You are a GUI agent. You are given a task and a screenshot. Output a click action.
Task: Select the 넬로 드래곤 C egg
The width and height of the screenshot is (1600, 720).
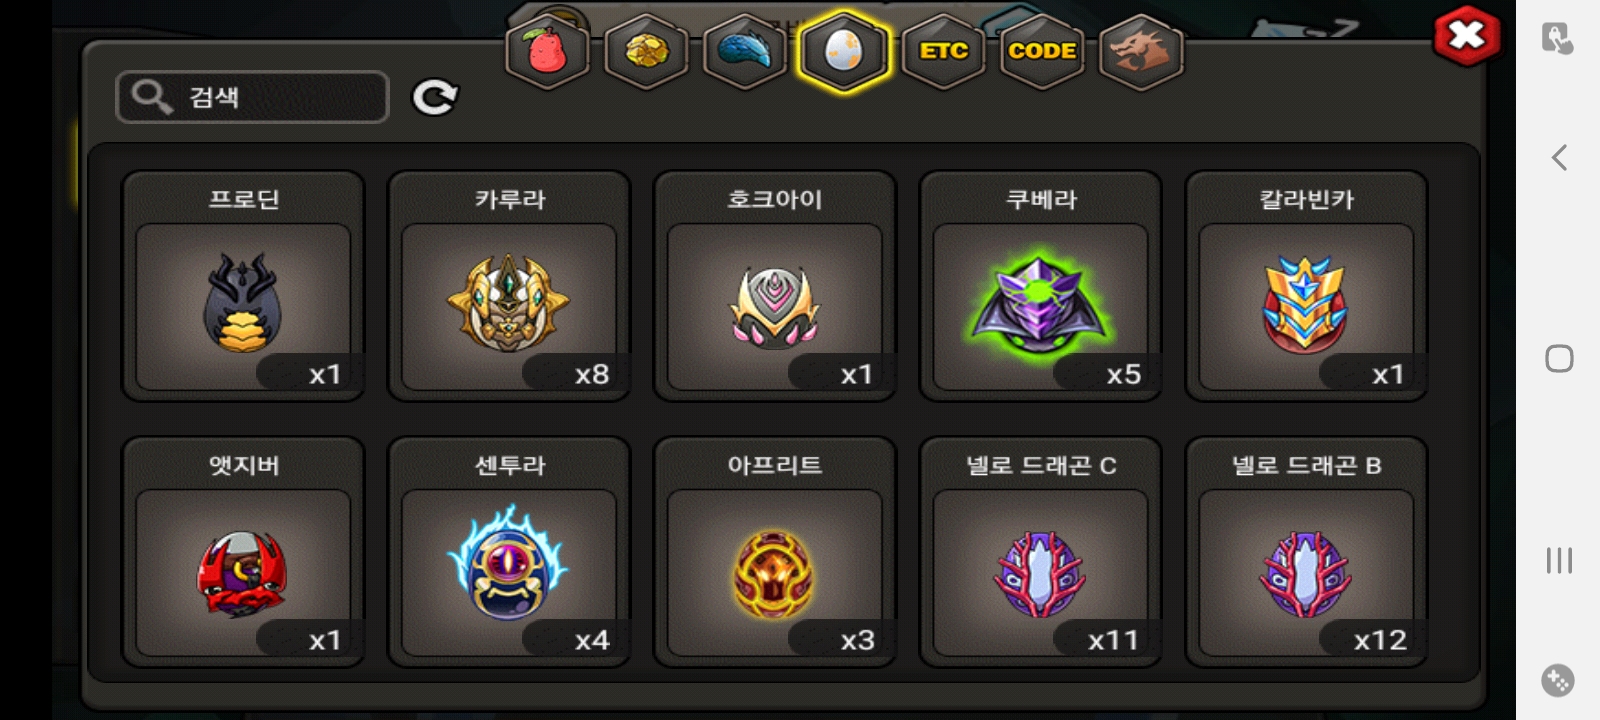point(1041,552)
